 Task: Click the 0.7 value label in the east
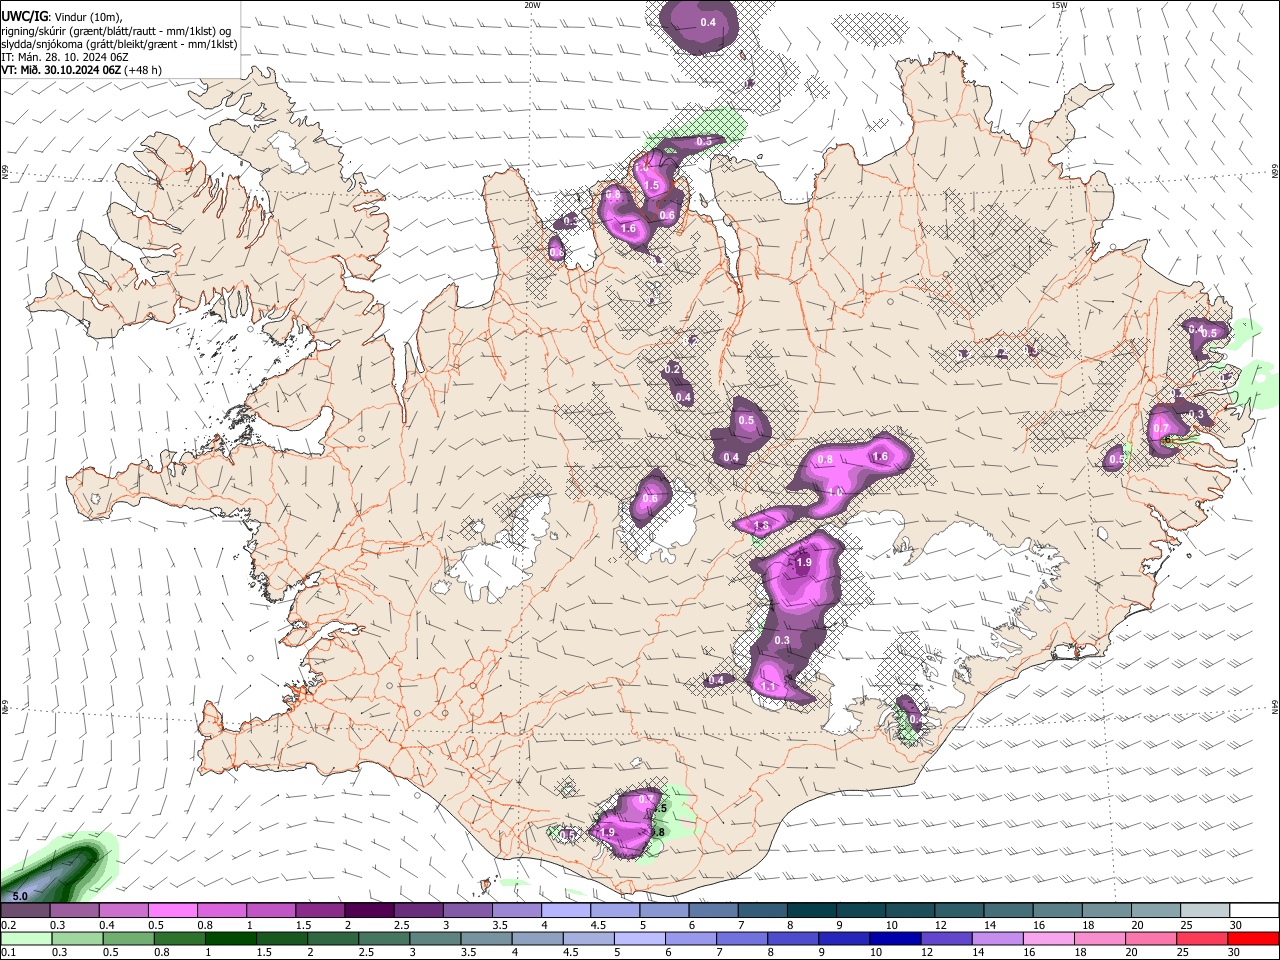[x=1161, y=429]
